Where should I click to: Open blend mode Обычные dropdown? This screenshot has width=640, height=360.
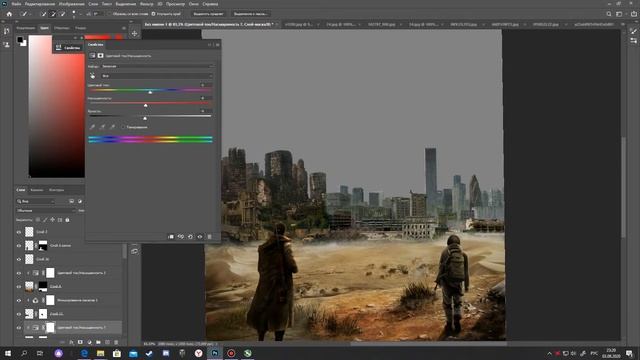[46, 211]
